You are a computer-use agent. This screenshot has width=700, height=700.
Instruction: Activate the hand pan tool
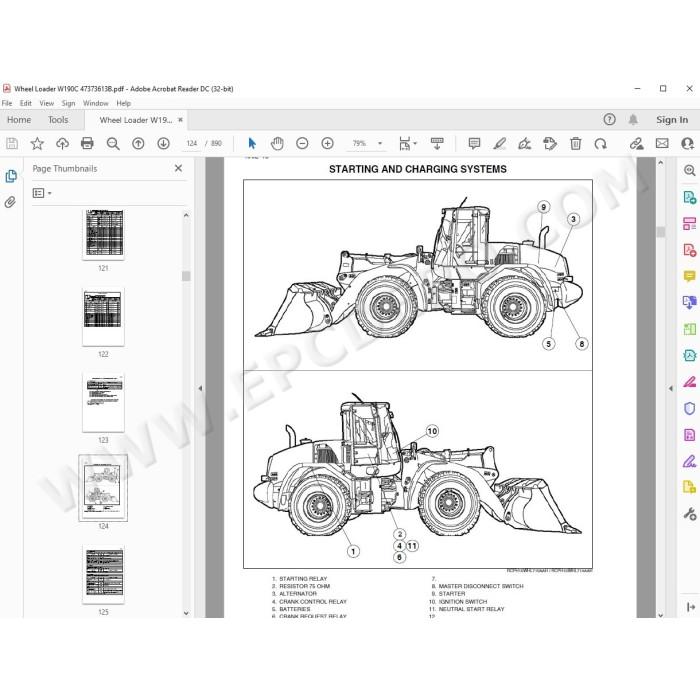point(277,143)
